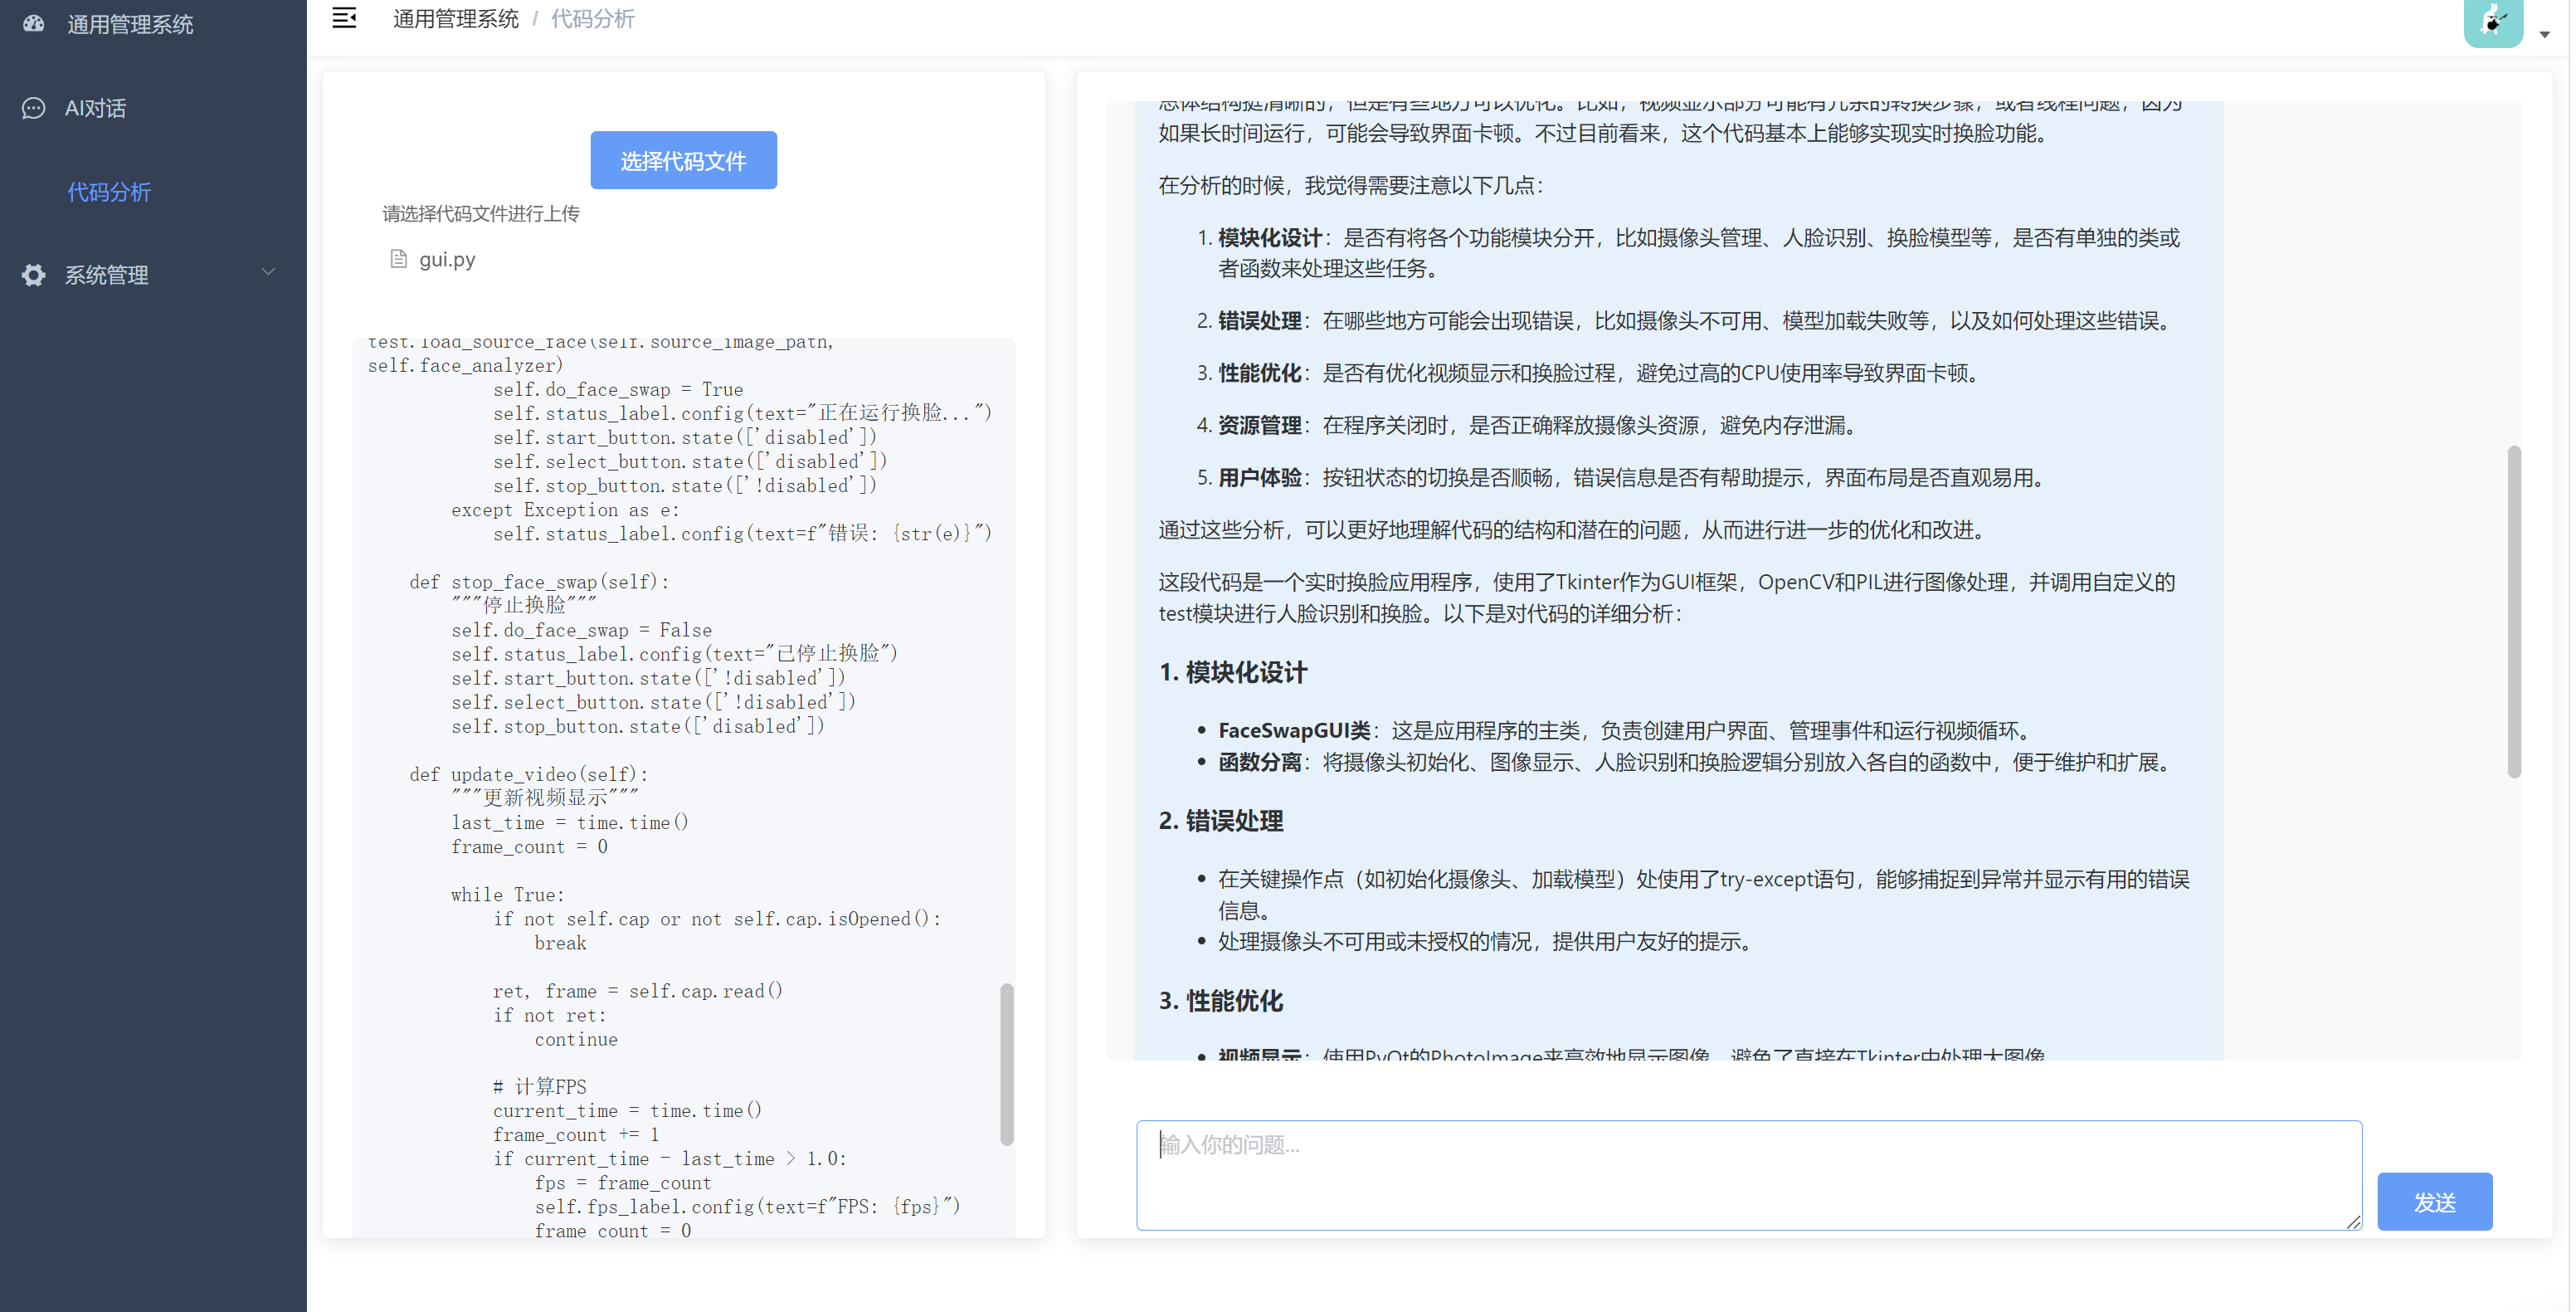Click the 代码分析 breadcrumb item
This screenshot has height=1312, width=2576.
click(593, 19)
